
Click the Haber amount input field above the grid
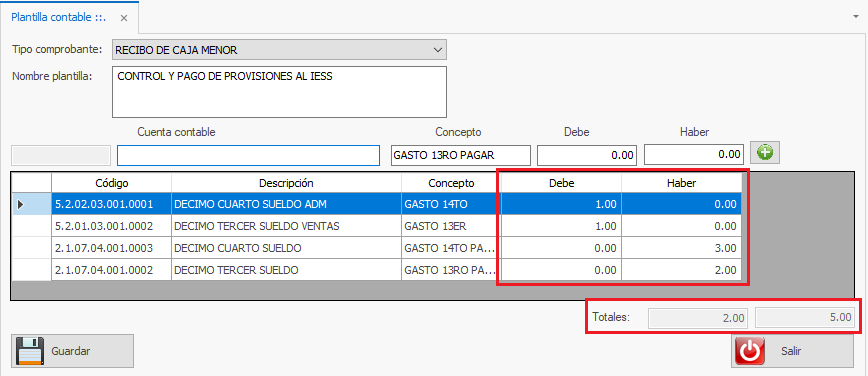click(x=694, y=155)
